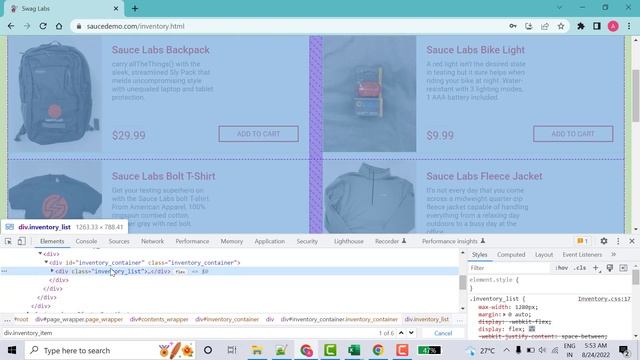The width and height of the screenshot is (640, 360).
Task: Toggle the :hov element state panel
Action: (x=562, y=268)
